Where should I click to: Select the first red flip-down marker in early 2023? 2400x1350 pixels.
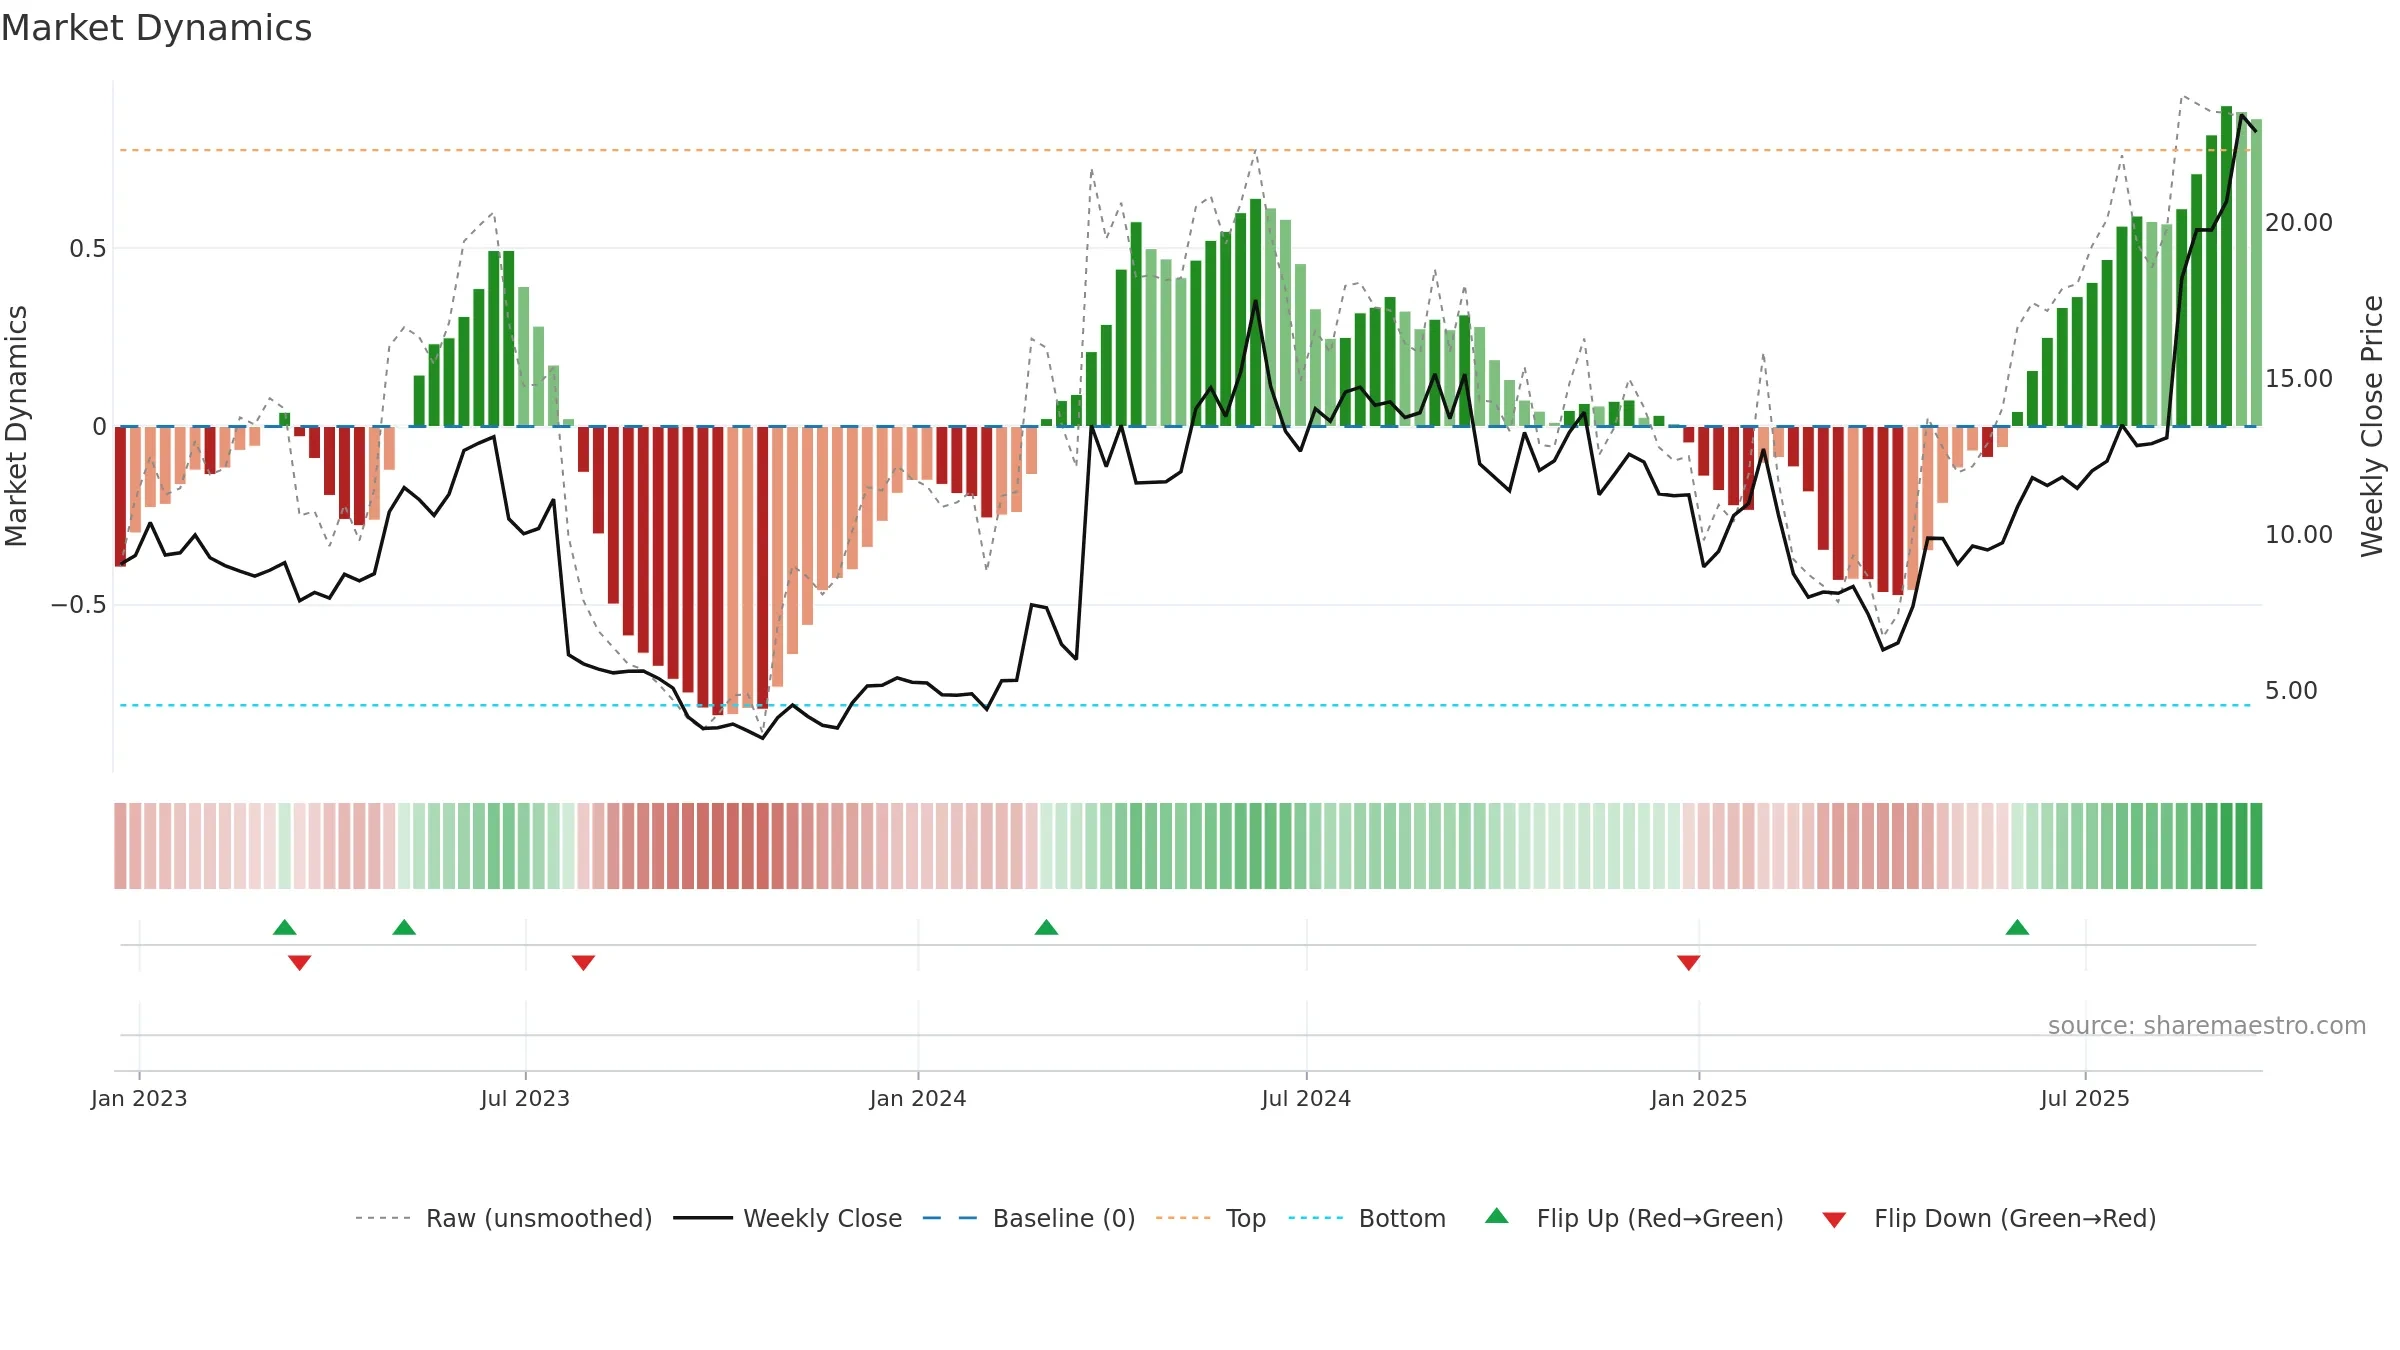coord(299,962)
